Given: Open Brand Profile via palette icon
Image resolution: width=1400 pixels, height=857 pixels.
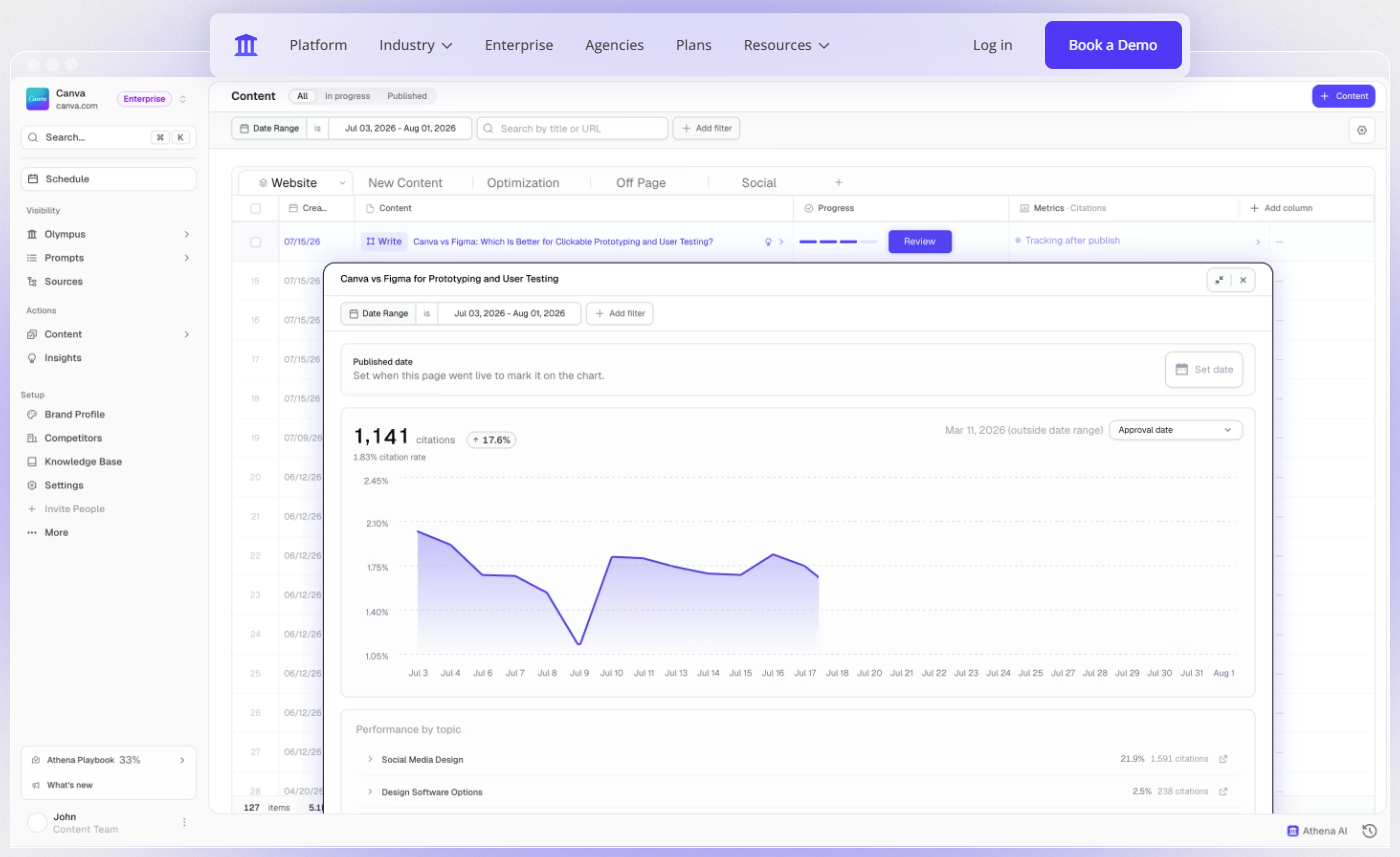Looking at the screenshot, I should [32, 414].
